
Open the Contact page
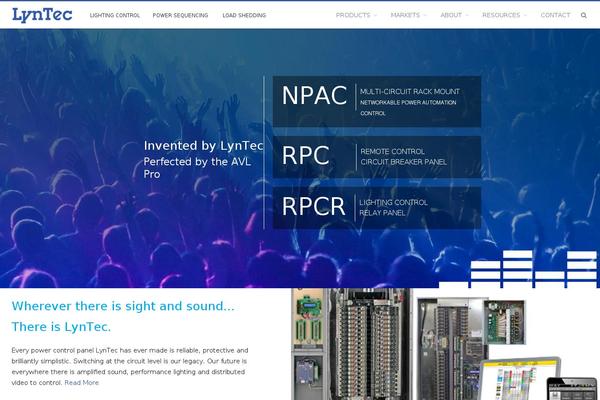[x=555, y=15]
